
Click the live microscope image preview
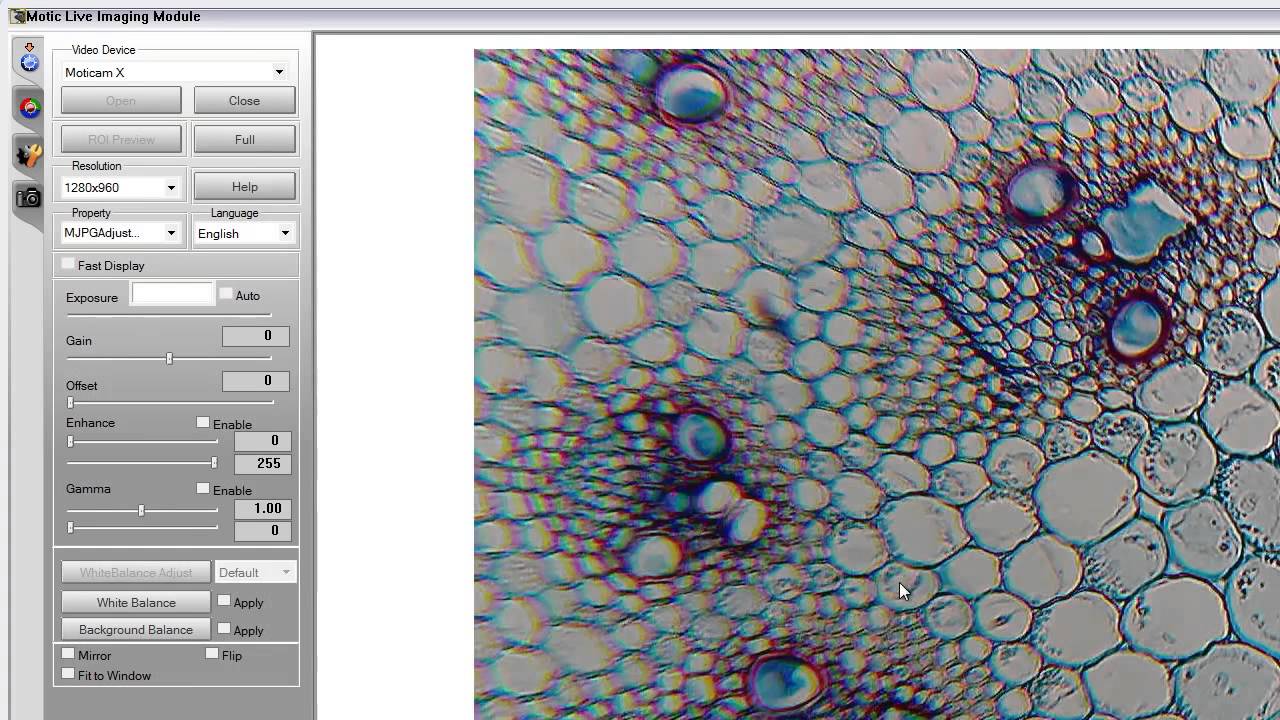[x=876, y=384]
